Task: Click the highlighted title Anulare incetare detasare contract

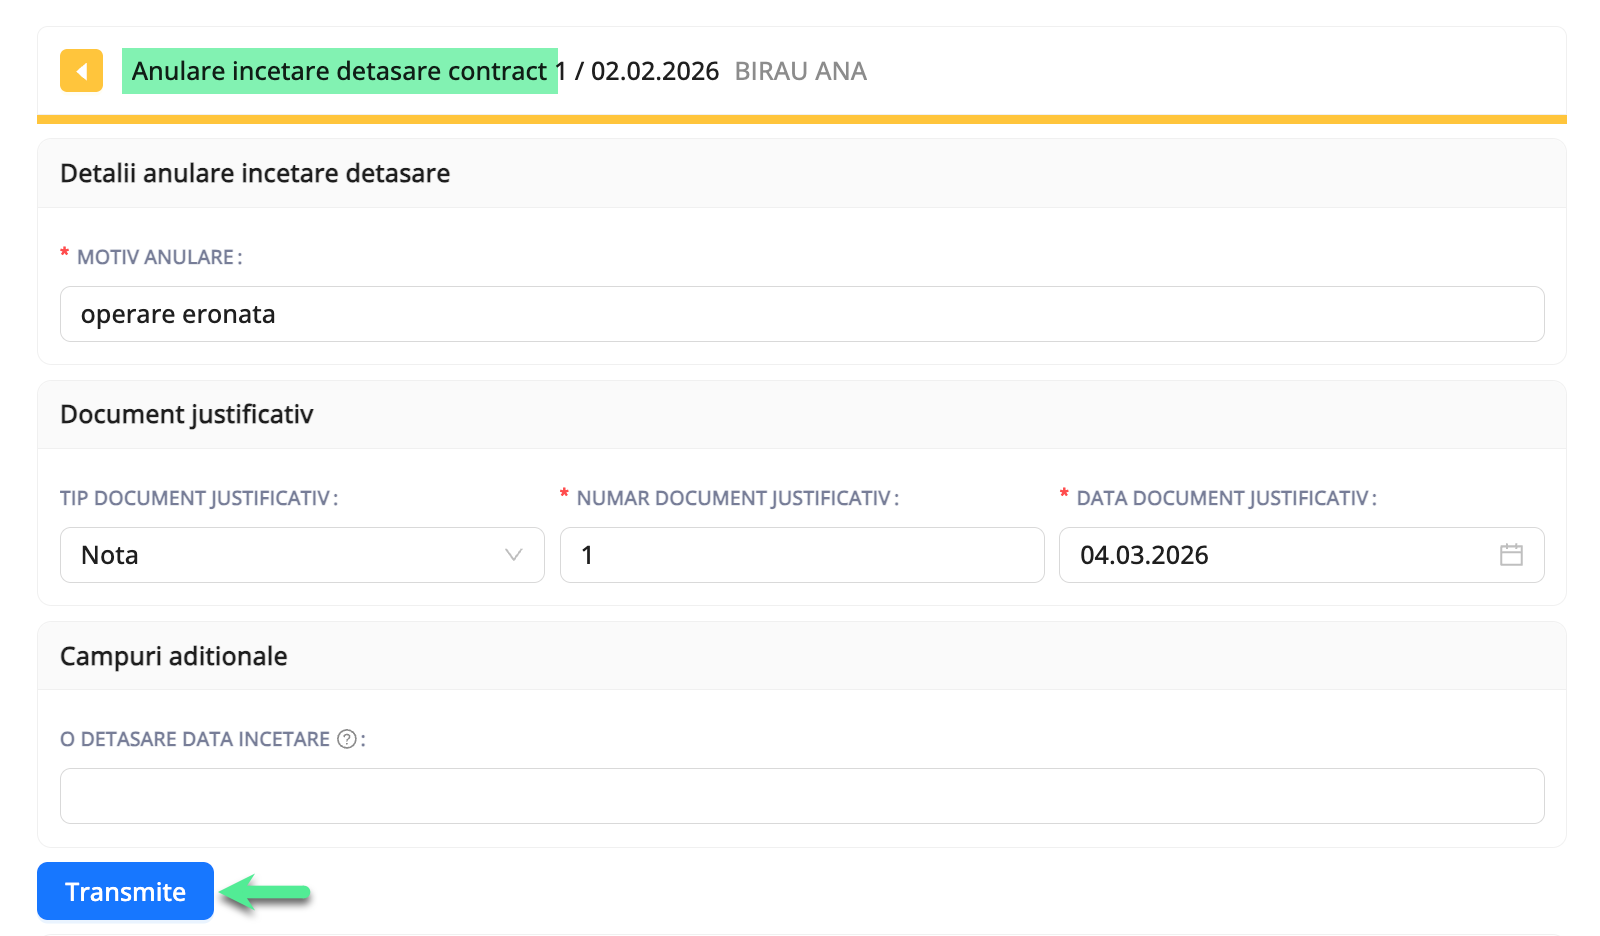Action: [339, 70]
